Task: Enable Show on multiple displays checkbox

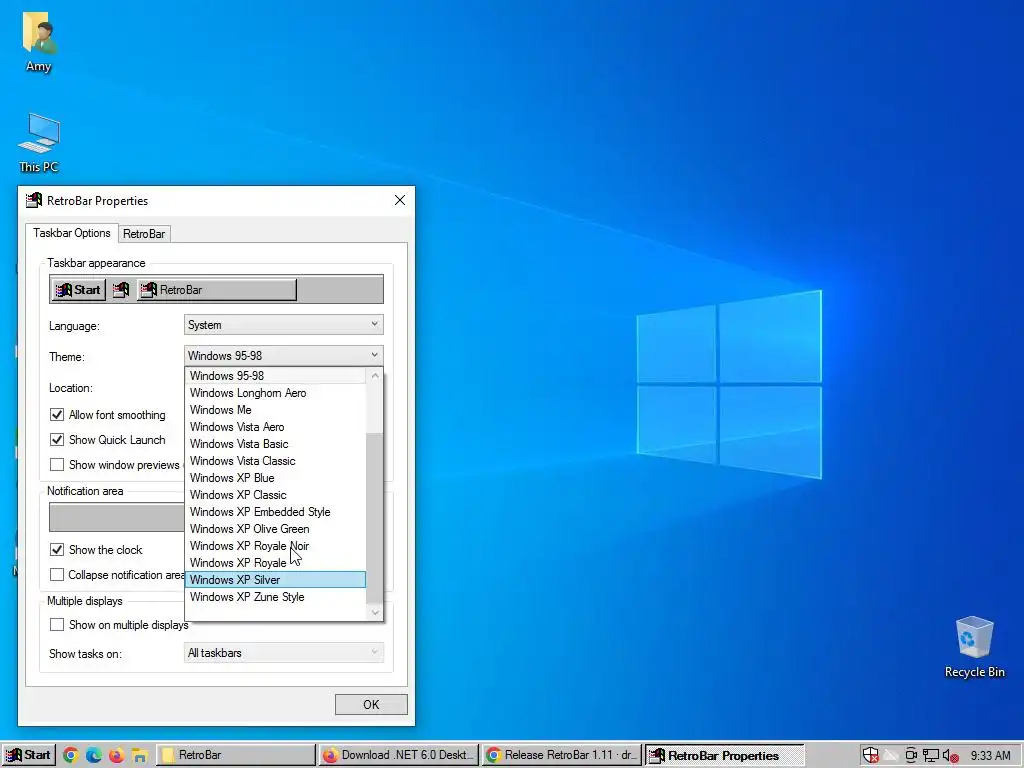Action: pos(57,625)
